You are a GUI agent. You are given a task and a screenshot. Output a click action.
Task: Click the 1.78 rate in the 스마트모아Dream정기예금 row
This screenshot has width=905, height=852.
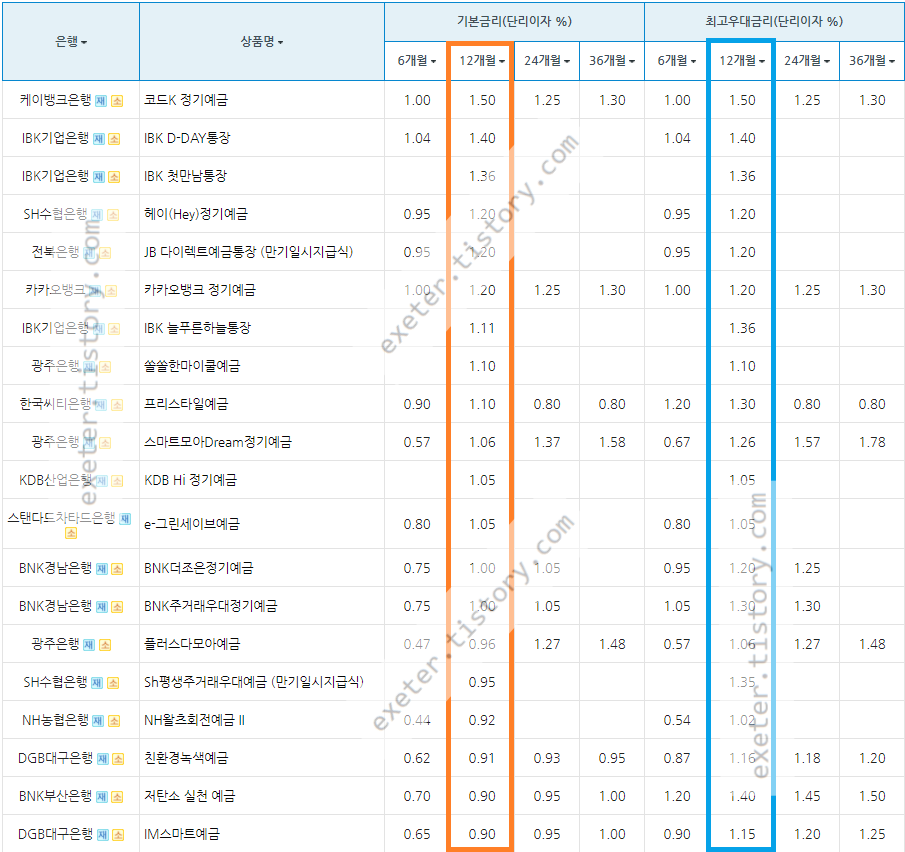(x=872, y=442)
